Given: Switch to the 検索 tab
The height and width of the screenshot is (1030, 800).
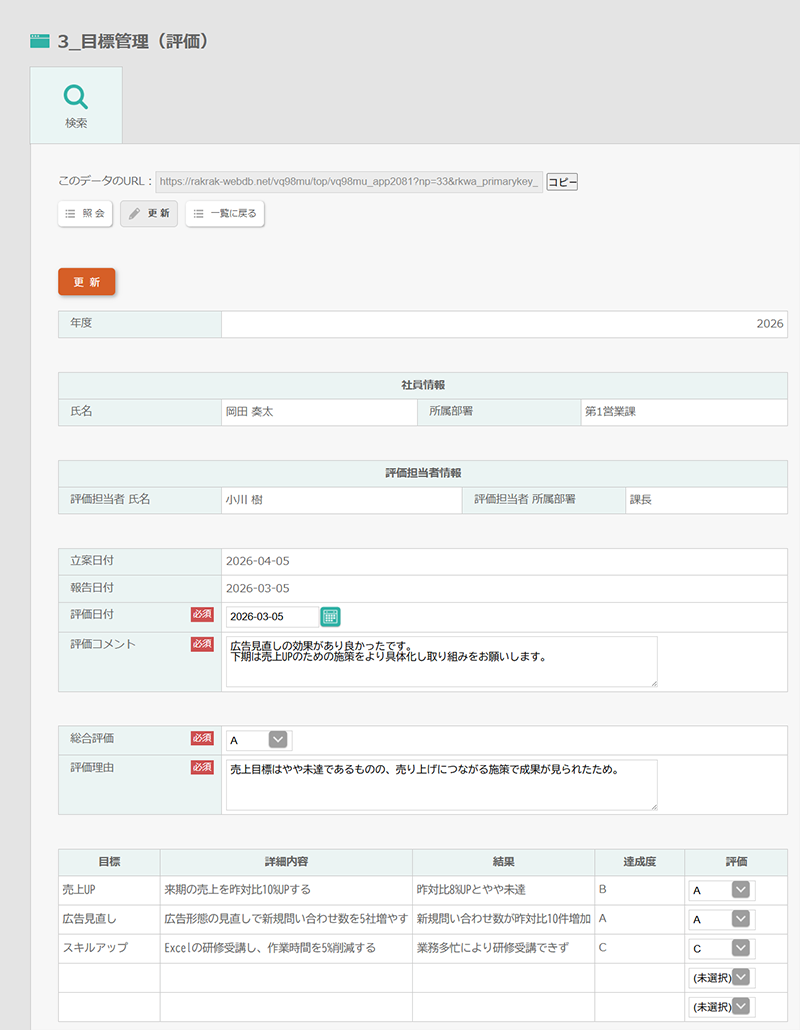Looking at the screenshot, I should click(x=76, y=105).
